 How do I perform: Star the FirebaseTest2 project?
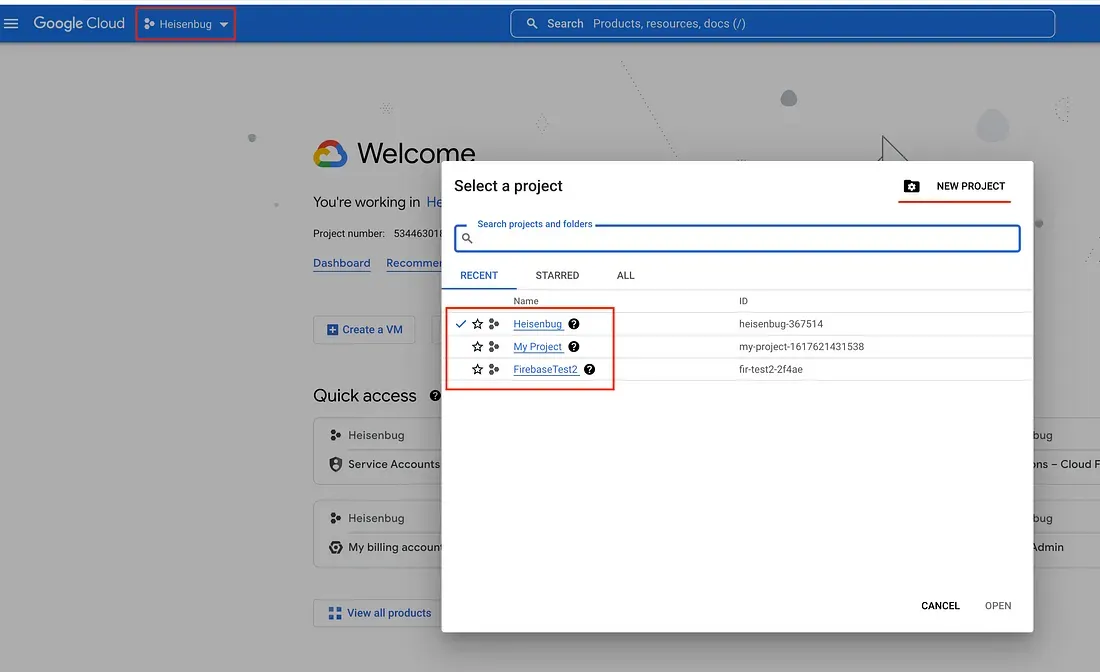(478, 370)
